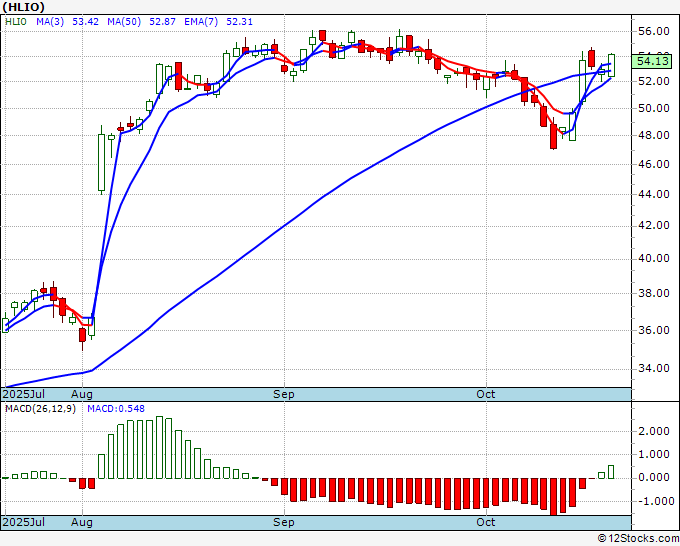
Task: Click the Aug label on price chart axis
Action: click(x=82, y=394)
